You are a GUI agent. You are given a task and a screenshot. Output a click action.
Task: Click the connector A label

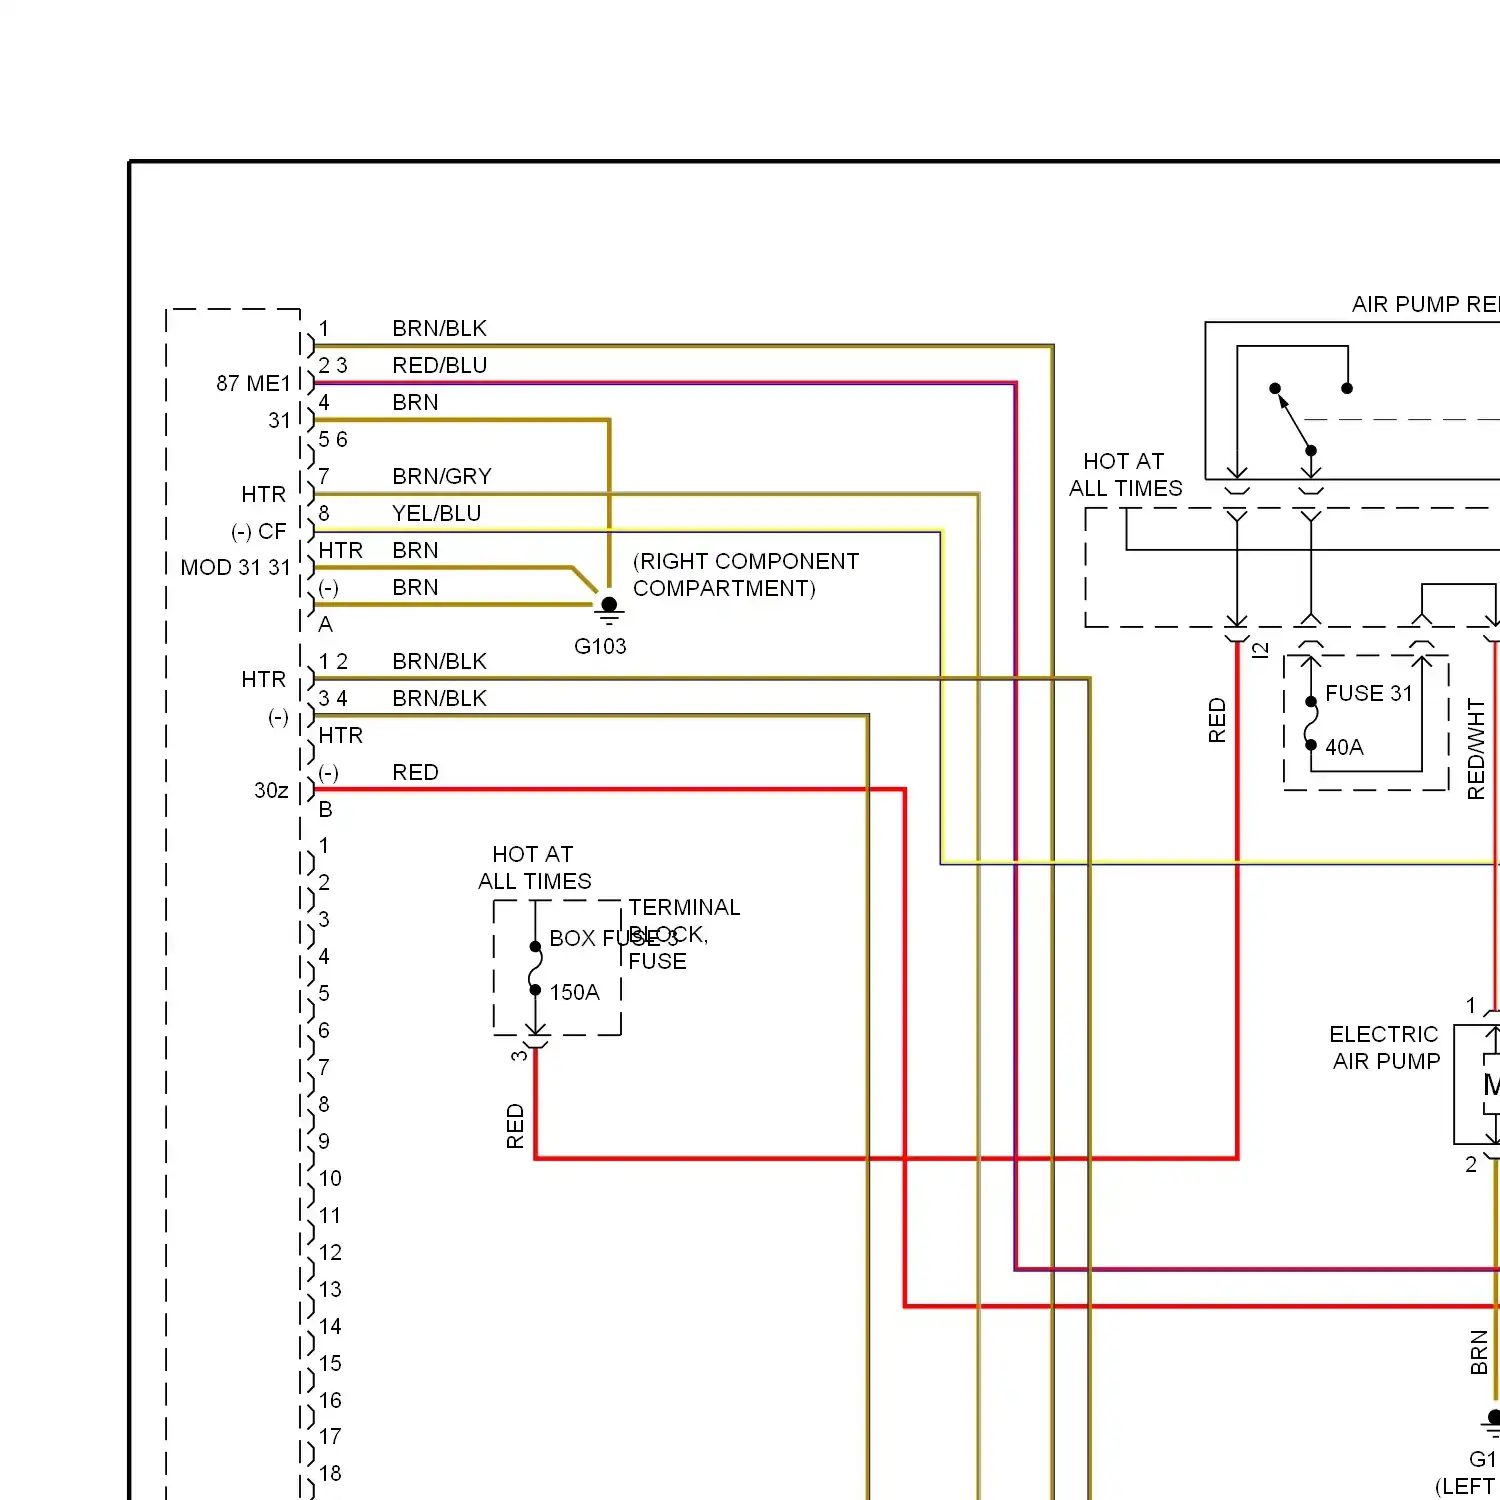tap(325, 625)
